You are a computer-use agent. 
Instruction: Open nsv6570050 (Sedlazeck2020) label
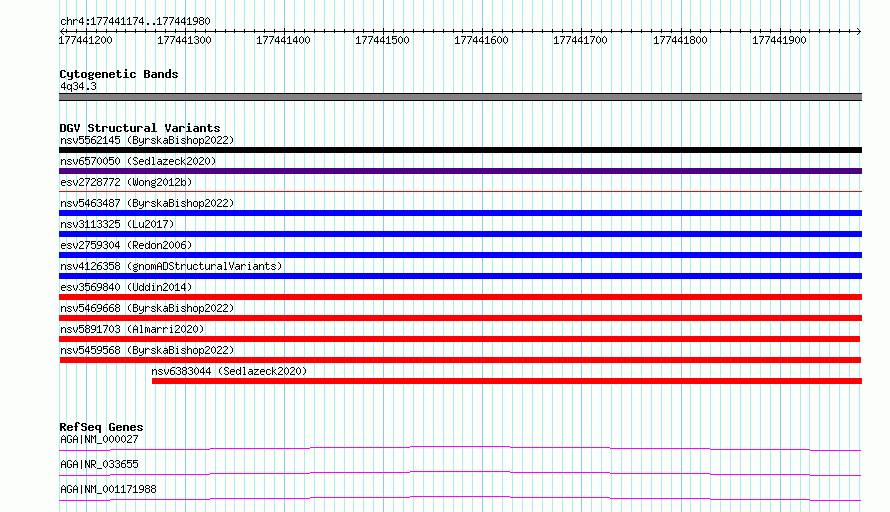click(138, 161)
